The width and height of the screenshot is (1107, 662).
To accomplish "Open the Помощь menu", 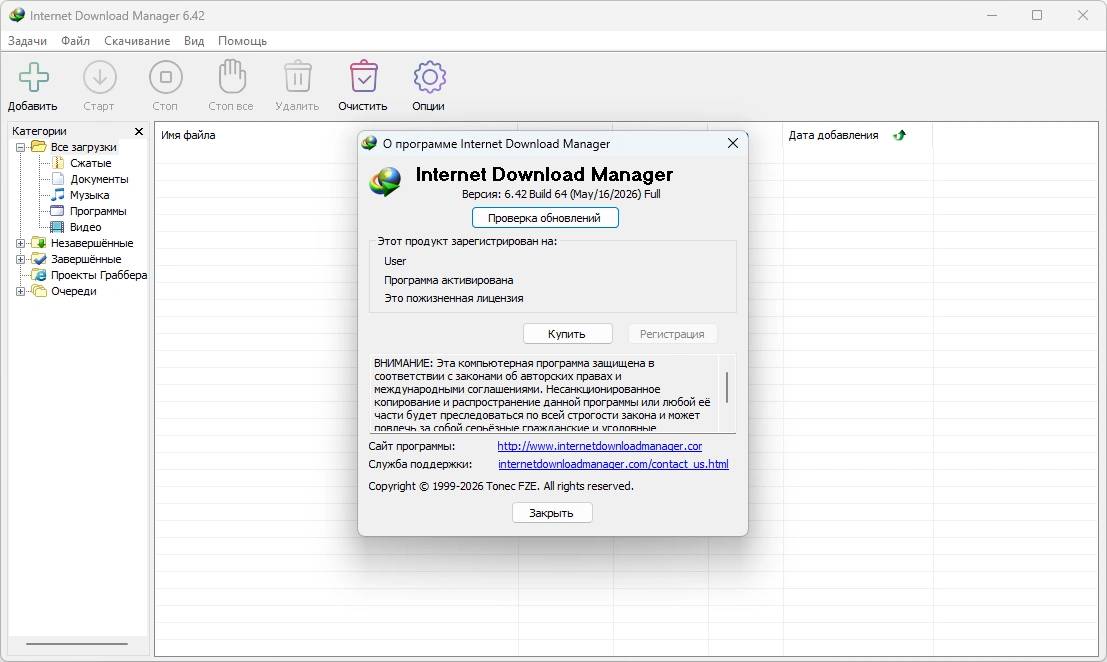I will (242, 41).
